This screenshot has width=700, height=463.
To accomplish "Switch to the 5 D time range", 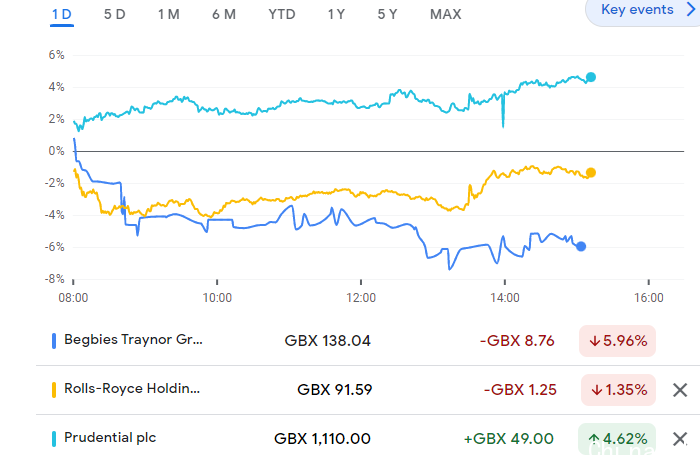I will (114, 14).
